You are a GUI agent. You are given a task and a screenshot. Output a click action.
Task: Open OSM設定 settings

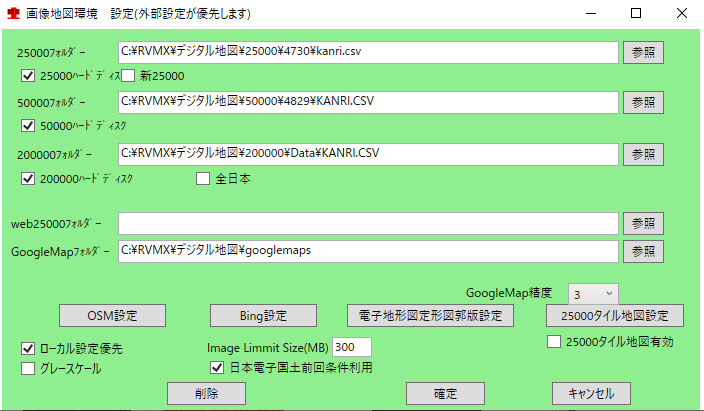tap(112, 316)
